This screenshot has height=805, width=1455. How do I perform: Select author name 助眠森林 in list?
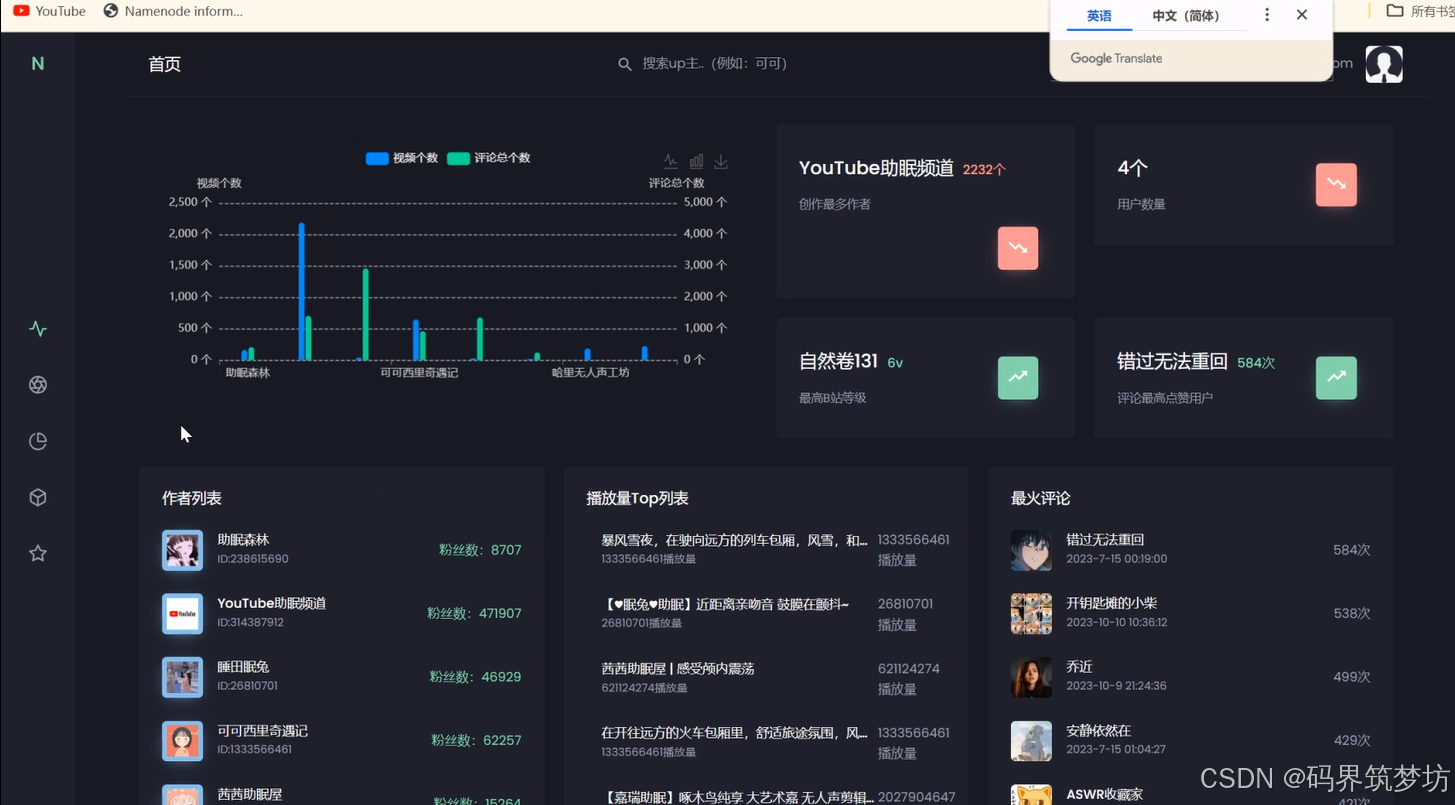click(x=243, y=540)
